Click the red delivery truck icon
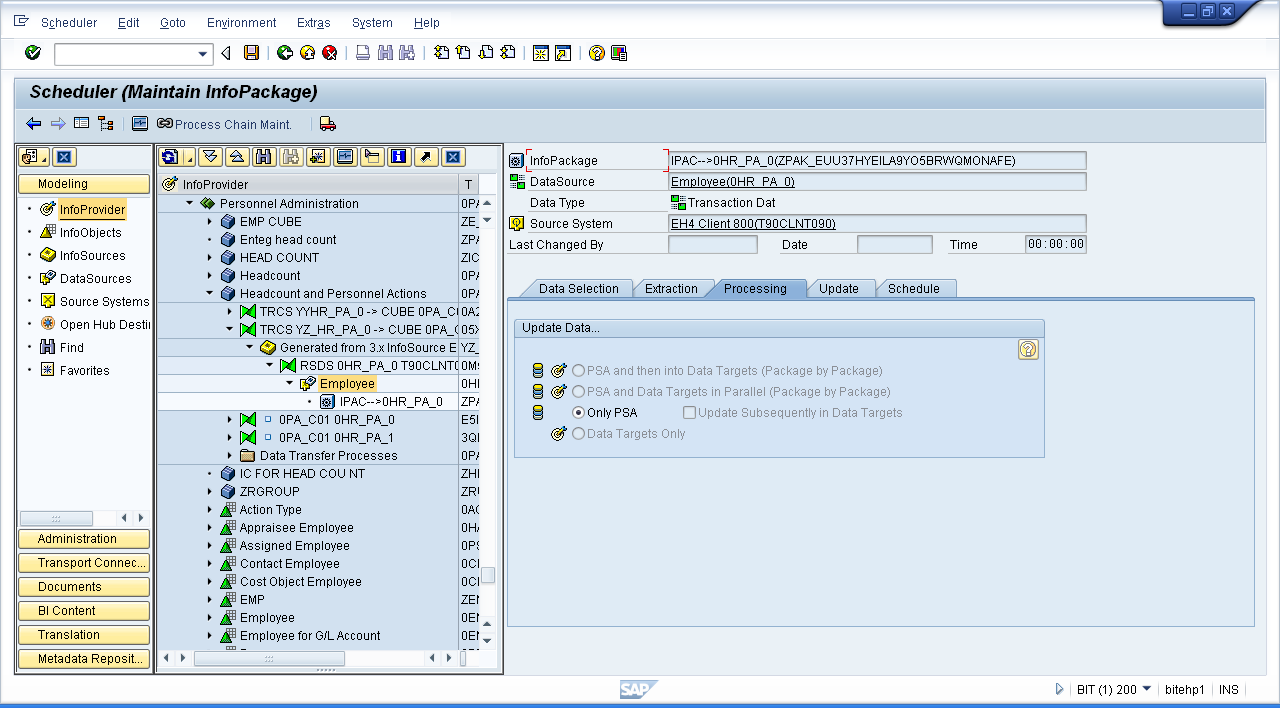 328,124
